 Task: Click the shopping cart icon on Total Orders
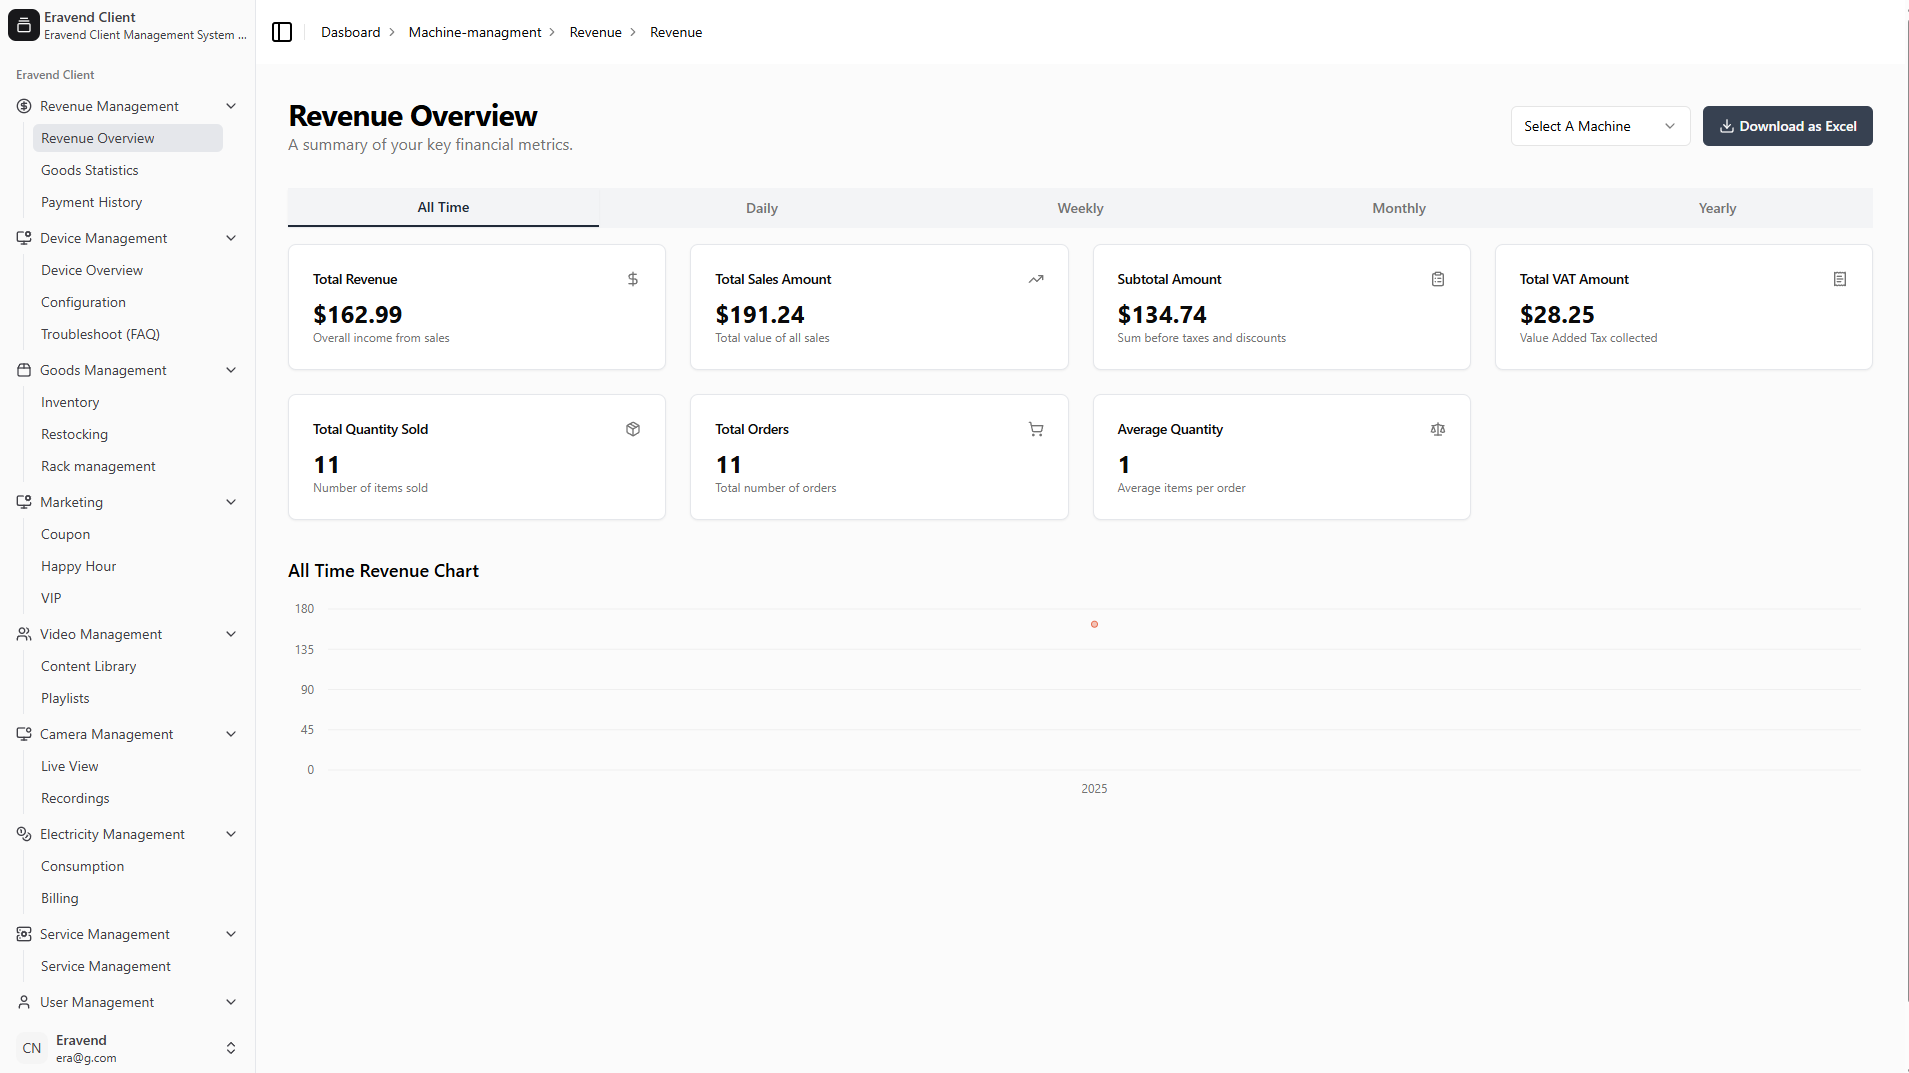tap(1036, 429)
